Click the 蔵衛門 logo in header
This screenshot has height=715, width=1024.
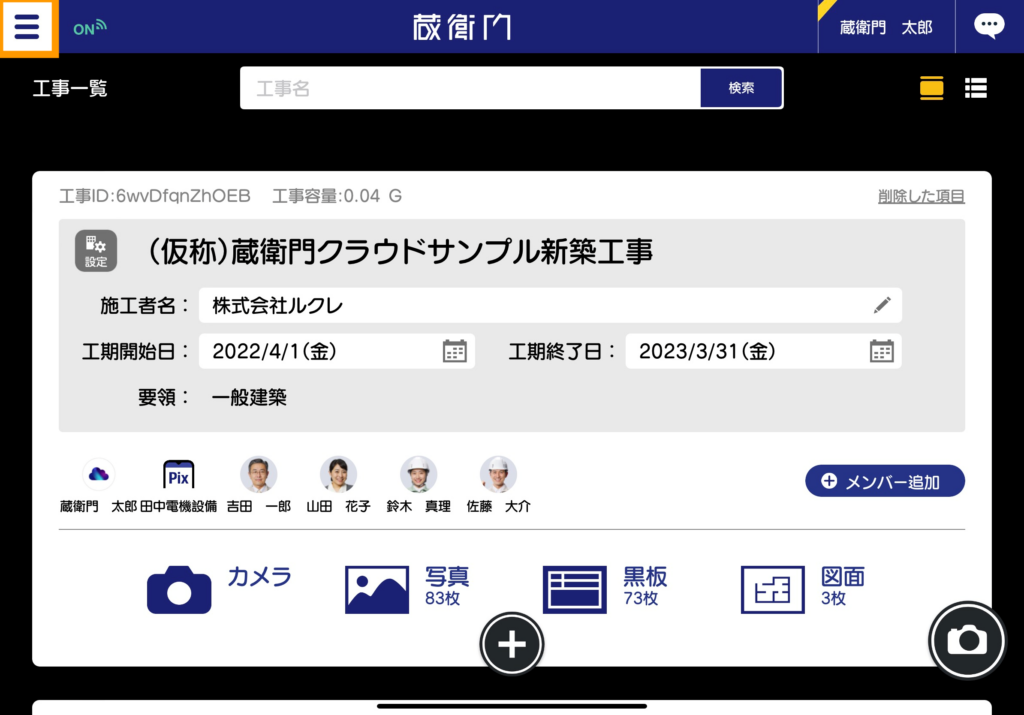point(462,27)
